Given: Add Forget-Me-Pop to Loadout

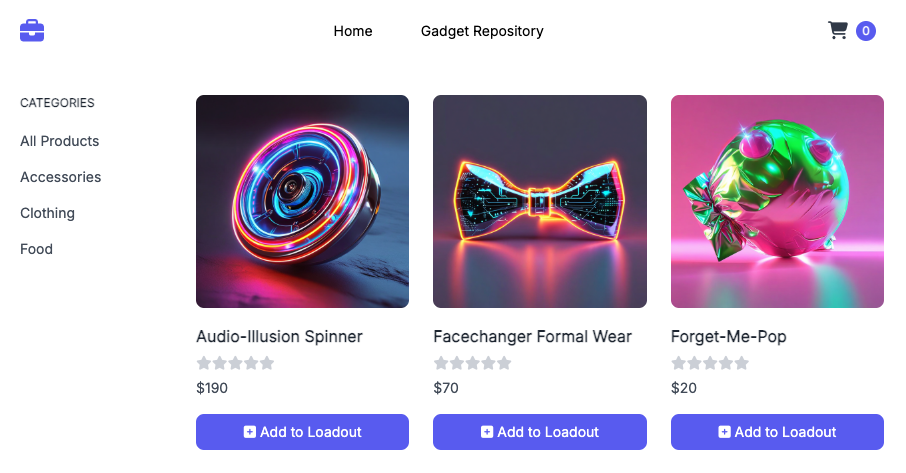Looking at the screenshot, I should [777, 432].
